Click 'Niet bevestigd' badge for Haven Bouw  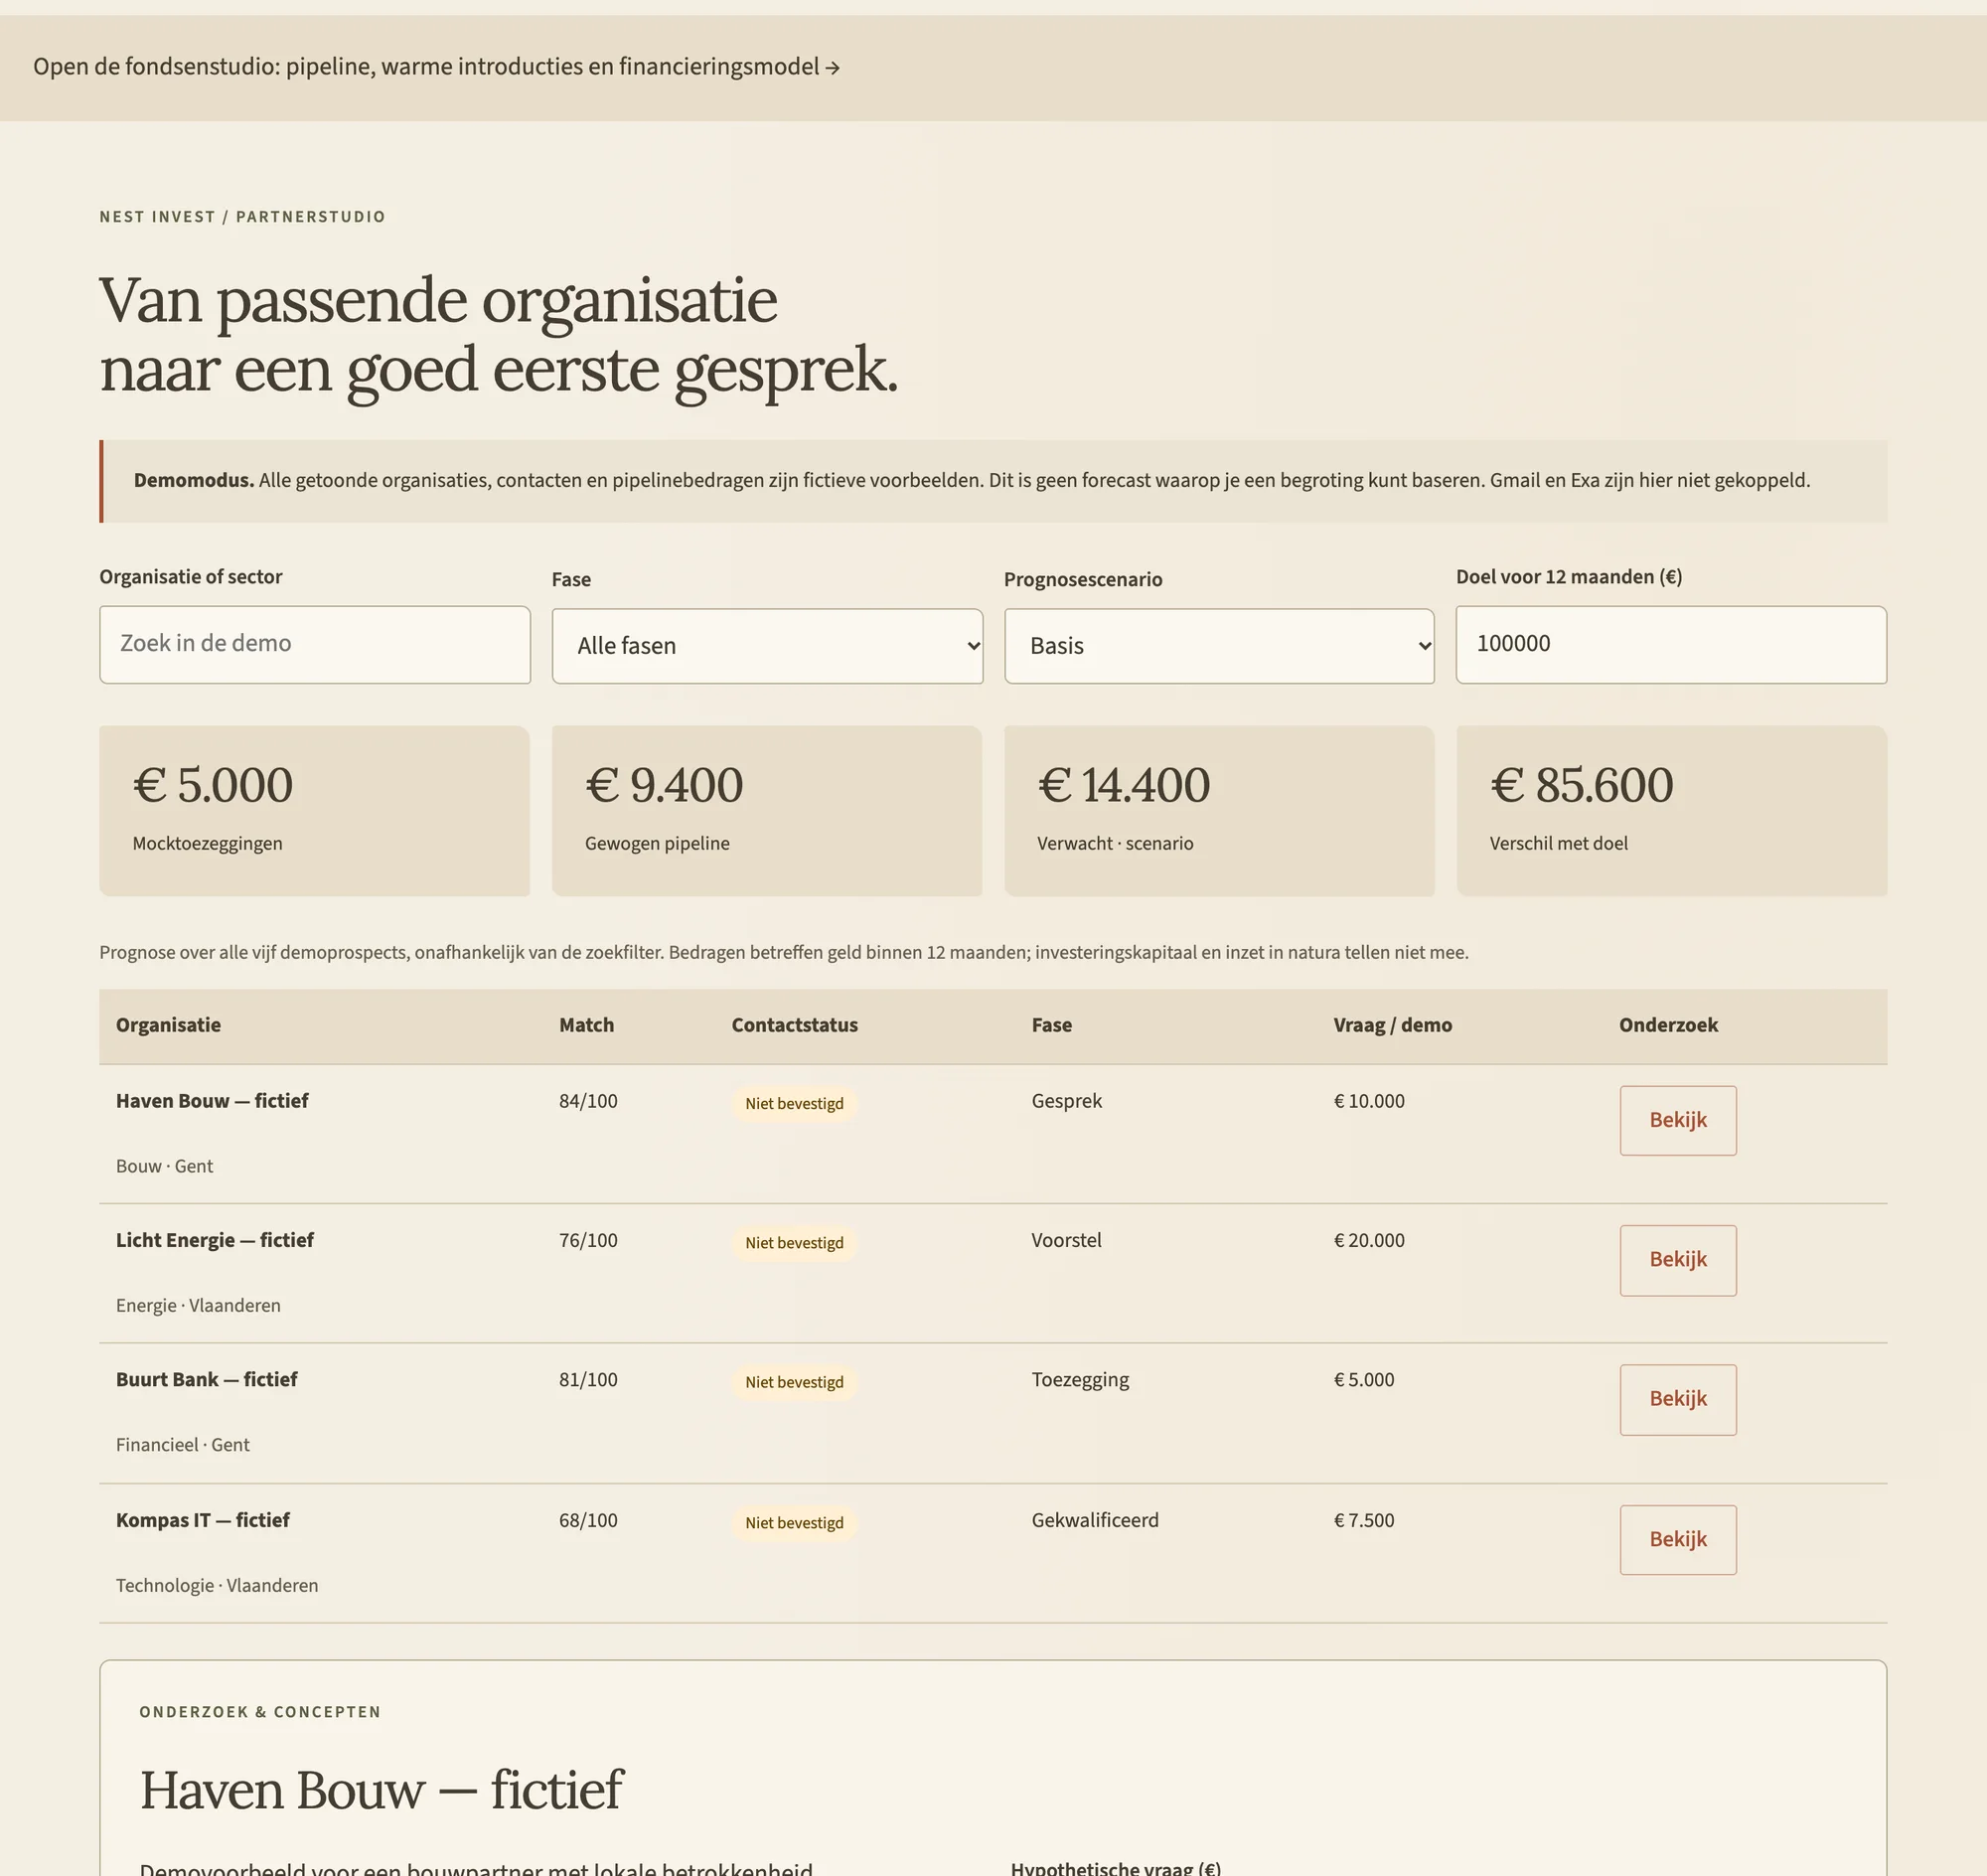tap(795, 1104)
